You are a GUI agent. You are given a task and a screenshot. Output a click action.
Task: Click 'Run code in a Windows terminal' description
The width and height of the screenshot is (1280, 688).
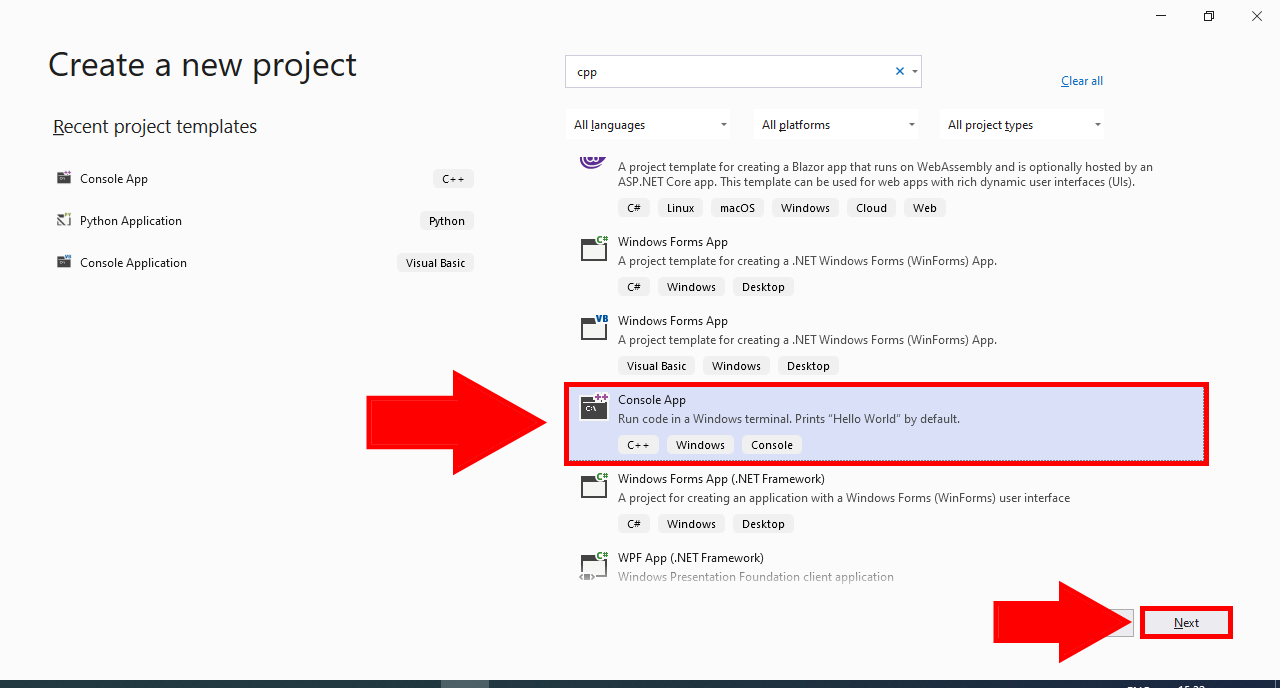tap(789, 419)
